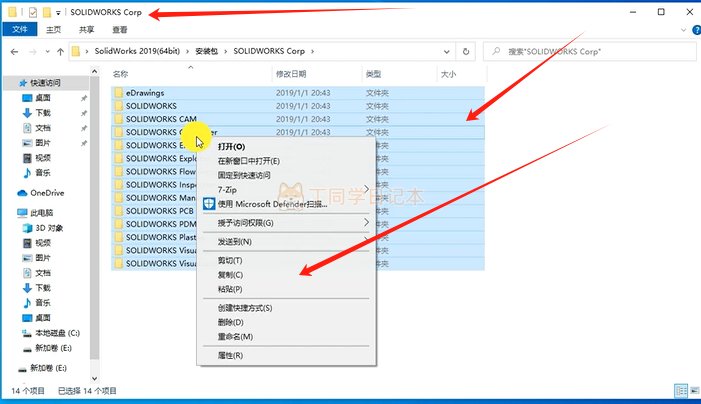Click the search SOLIDWORKS Corp box

[x=590, y=51]
